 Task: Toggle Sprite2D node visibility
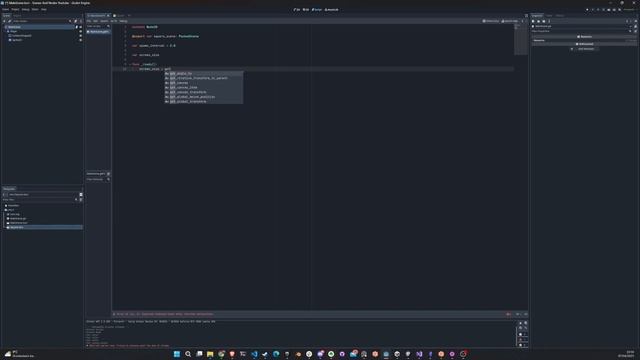pos(80,40)
